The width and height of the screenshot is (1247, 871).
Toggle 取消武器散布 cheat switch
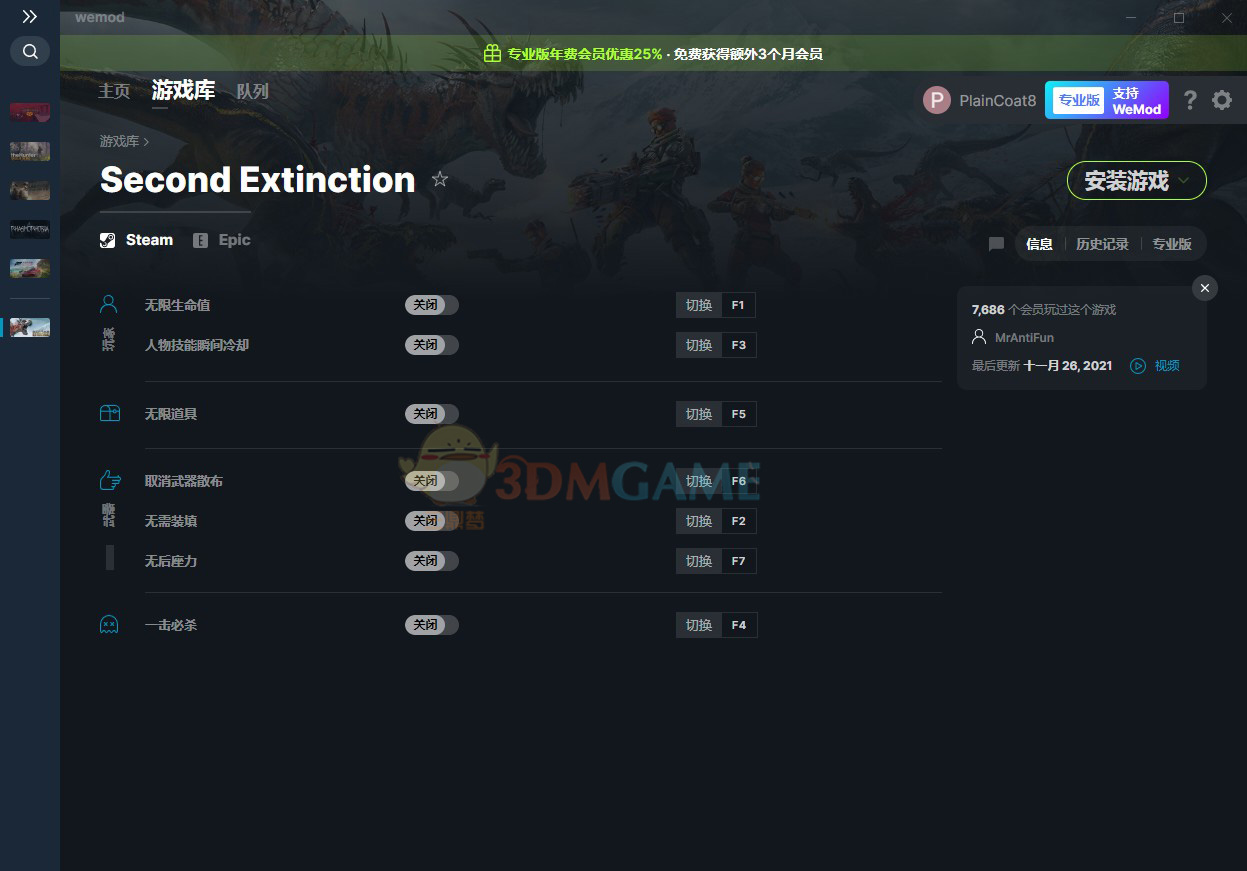pos(432,481)
